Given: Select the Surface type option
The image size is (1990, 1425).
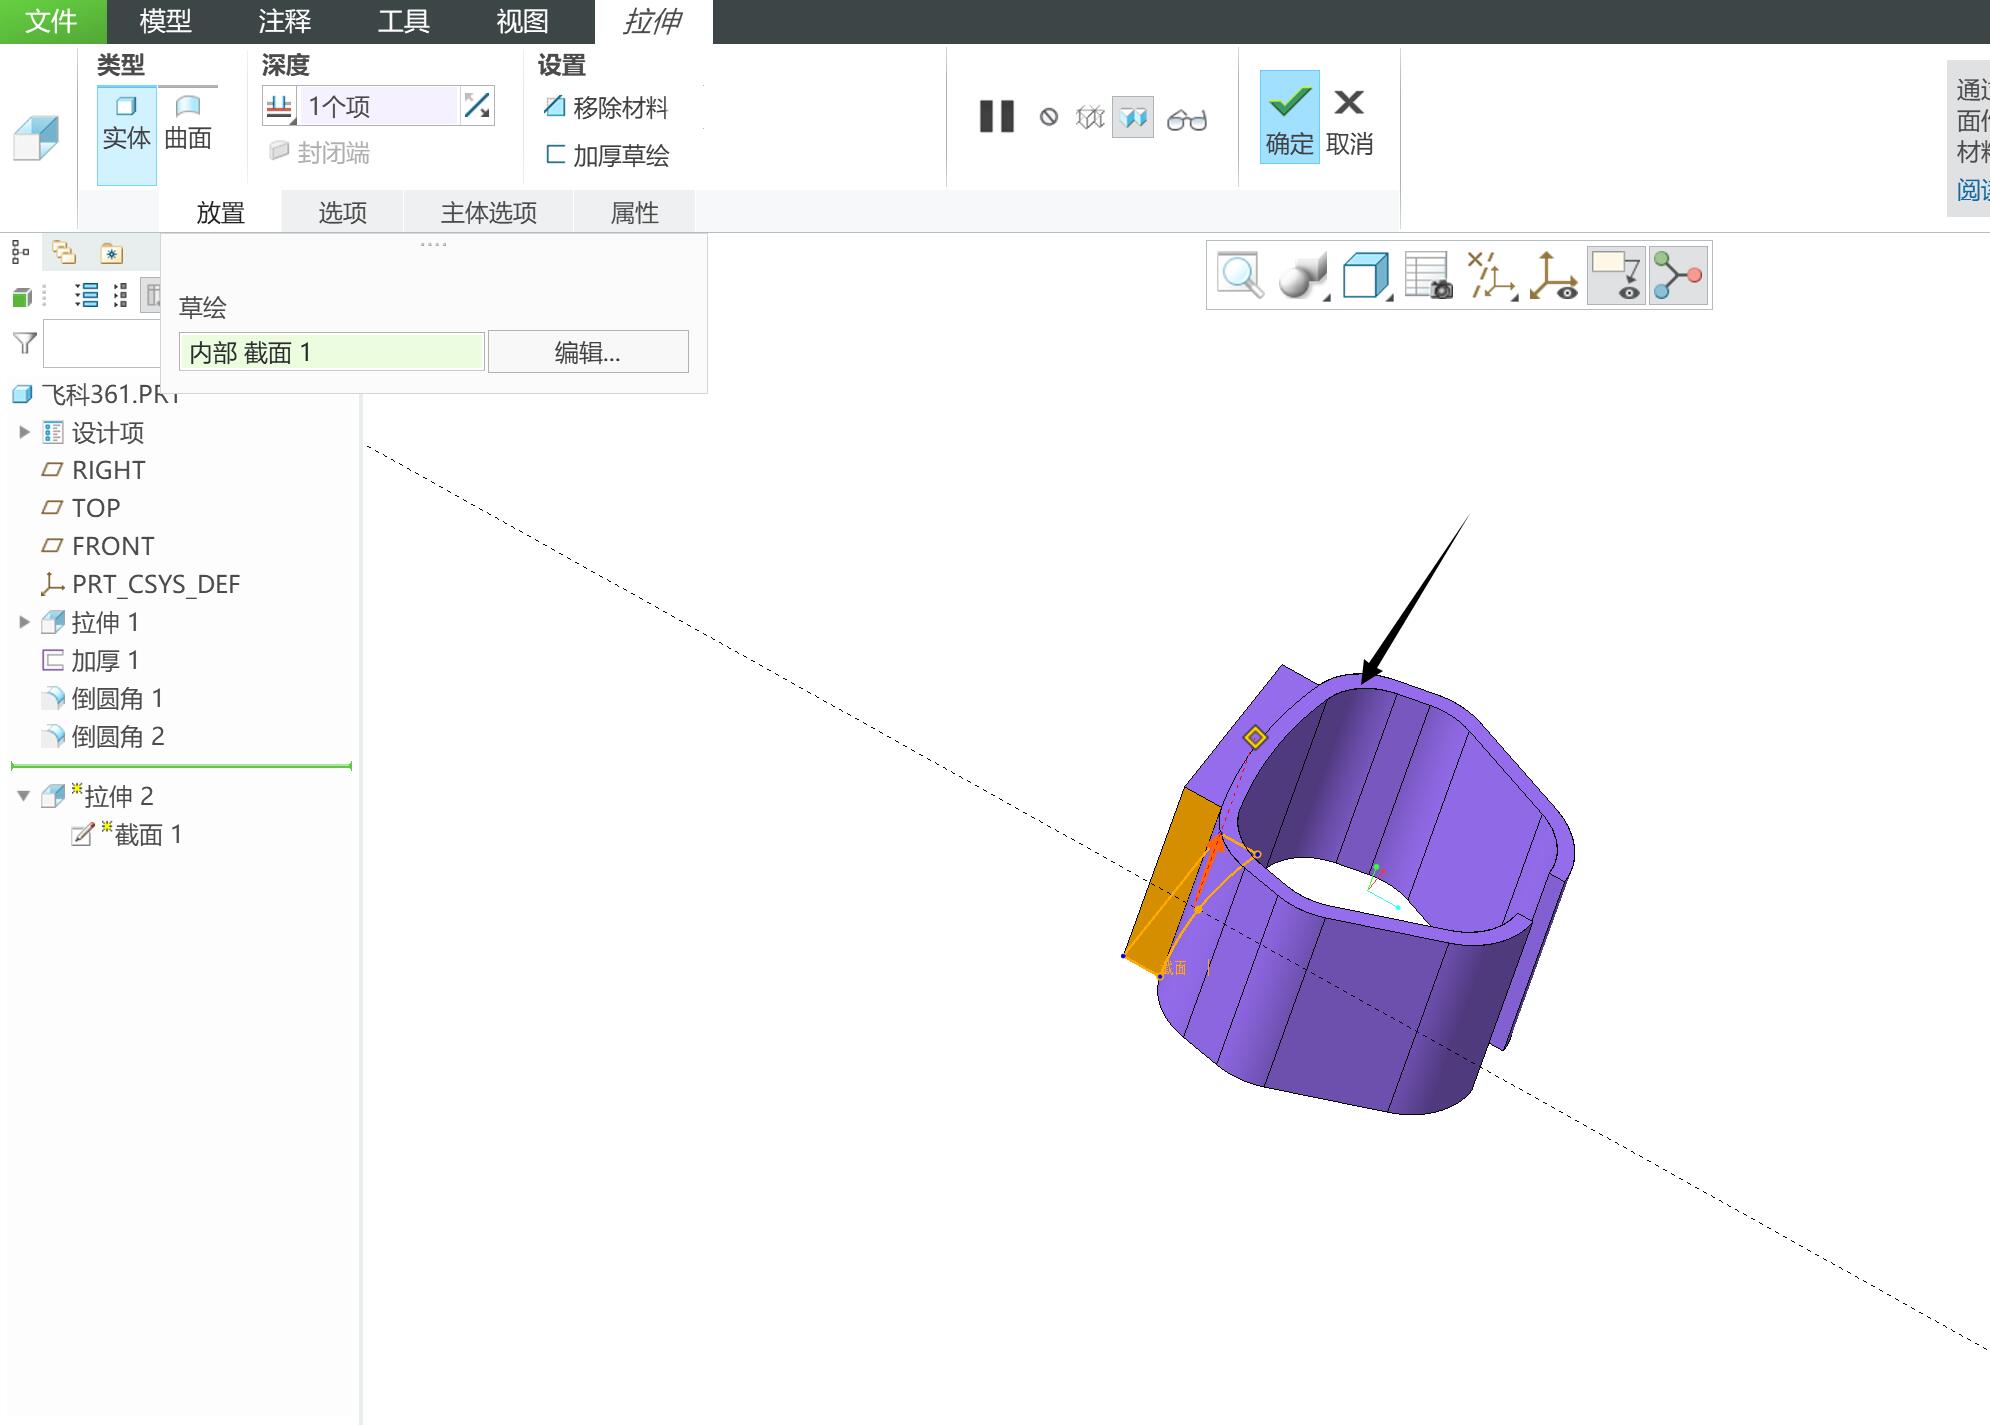Looking at the screenshot, I should point(188,123).
